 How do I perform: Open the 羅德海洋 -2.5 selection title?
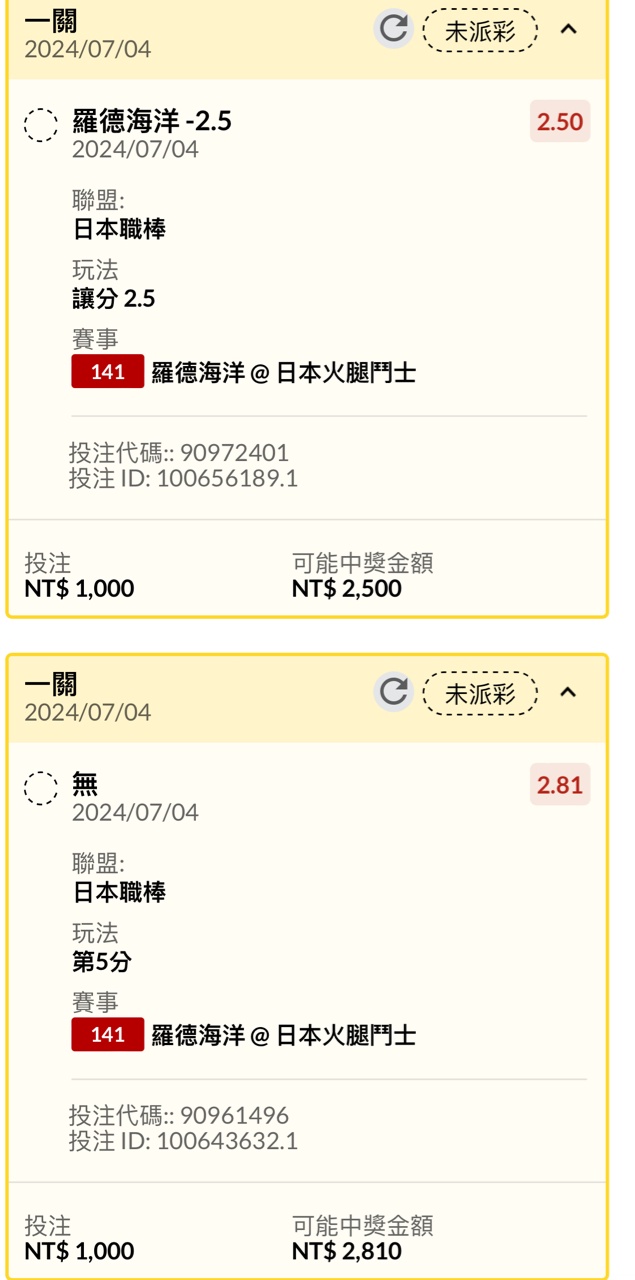pos(152,122)
